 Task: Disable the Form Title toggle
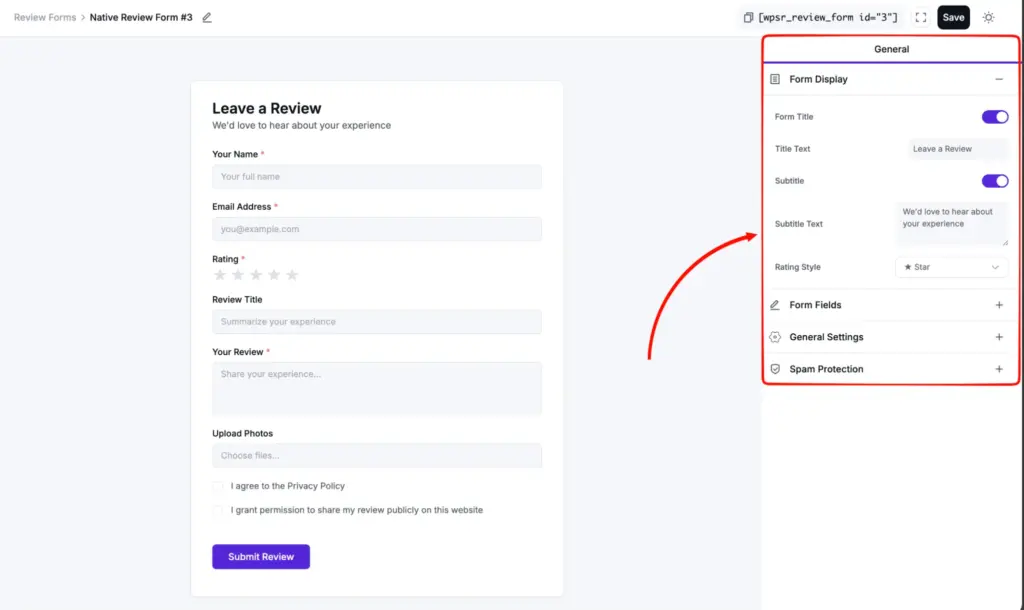point(995,116)
